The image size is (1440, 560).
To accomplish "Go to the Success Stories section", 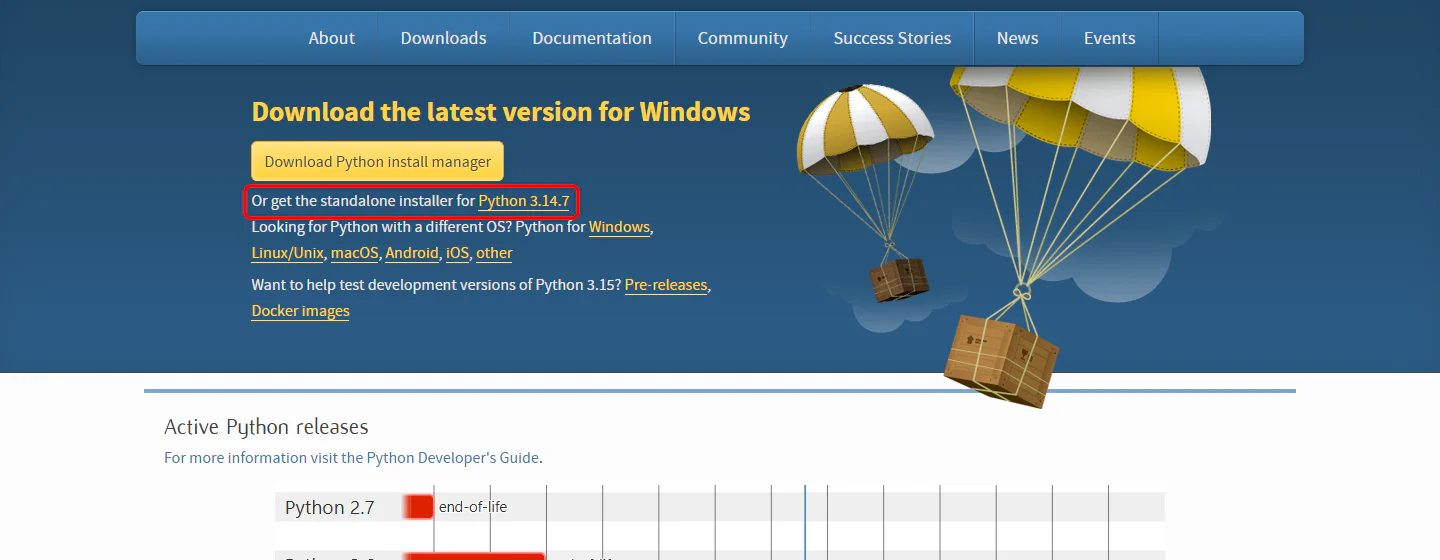I will pos(892,38).
